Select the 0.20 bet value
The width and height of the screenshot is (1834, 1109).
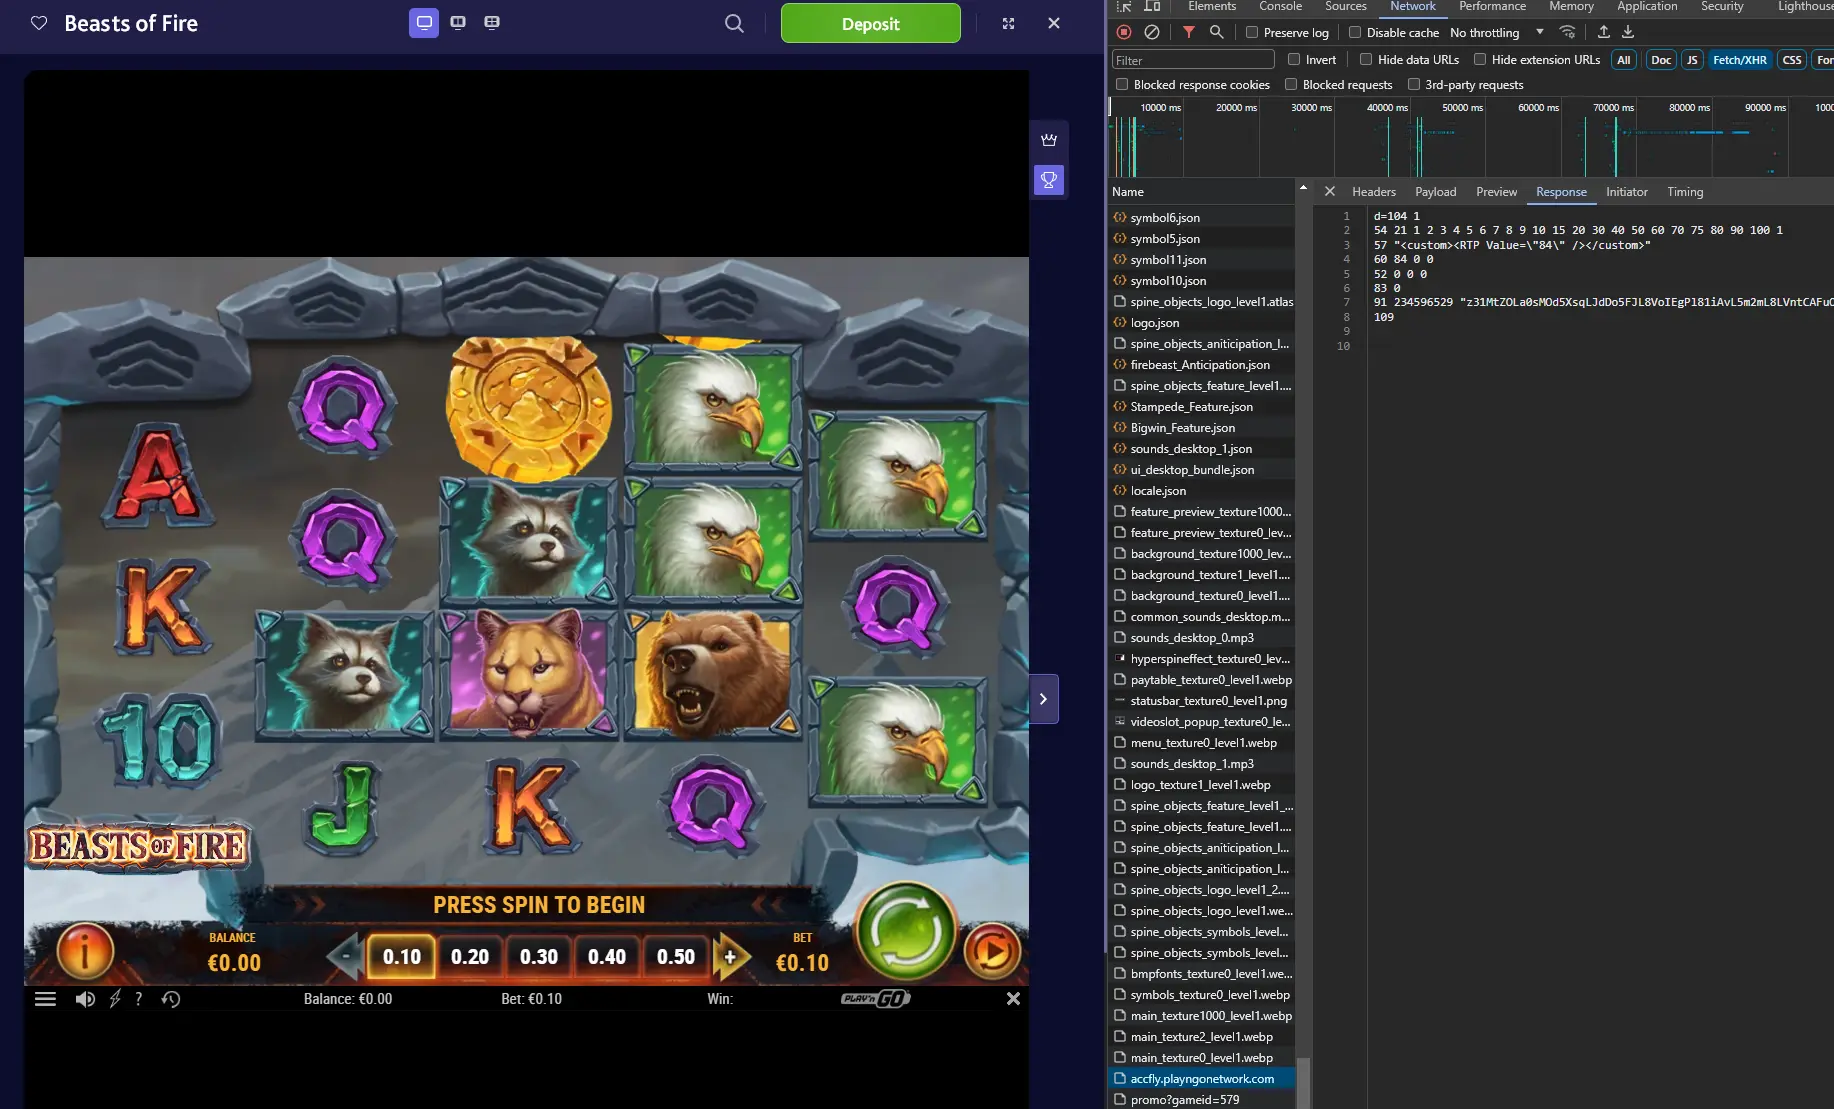(x=470, y=957)
